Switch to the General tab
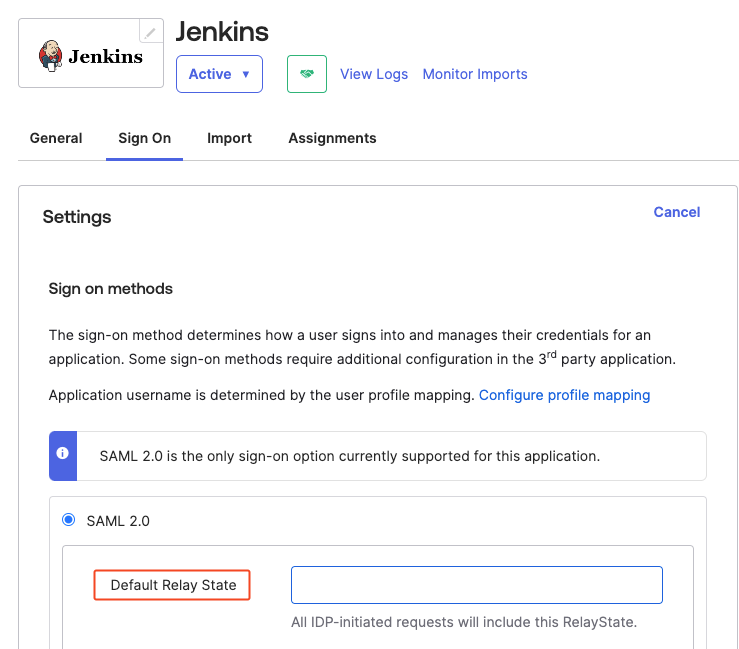 coord(56,138)
